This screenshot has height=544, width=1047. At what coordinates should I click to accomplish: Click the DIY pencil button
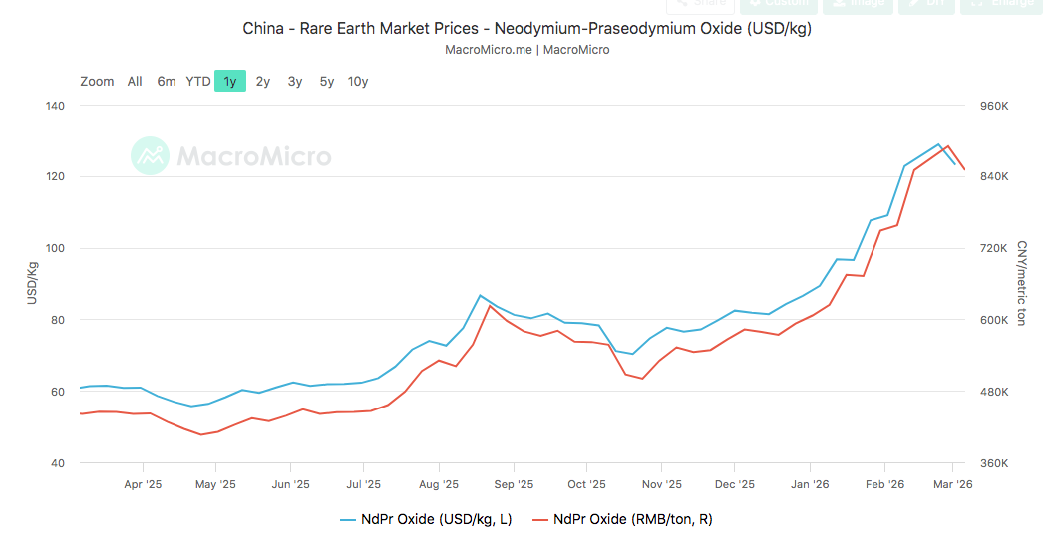(x=925, y=4)
